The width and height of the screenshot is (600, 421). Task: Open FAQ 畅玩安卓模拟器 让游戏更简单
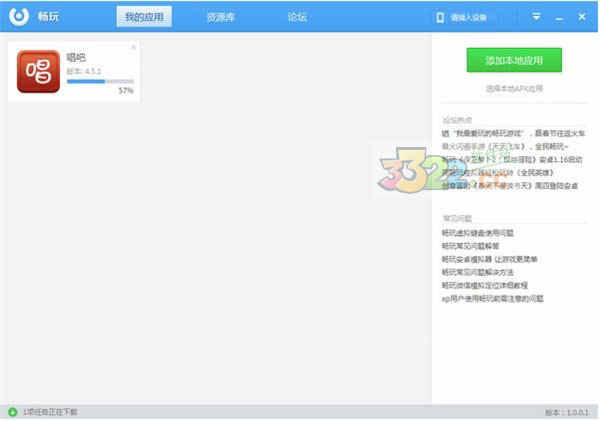(x=489, y=259)
